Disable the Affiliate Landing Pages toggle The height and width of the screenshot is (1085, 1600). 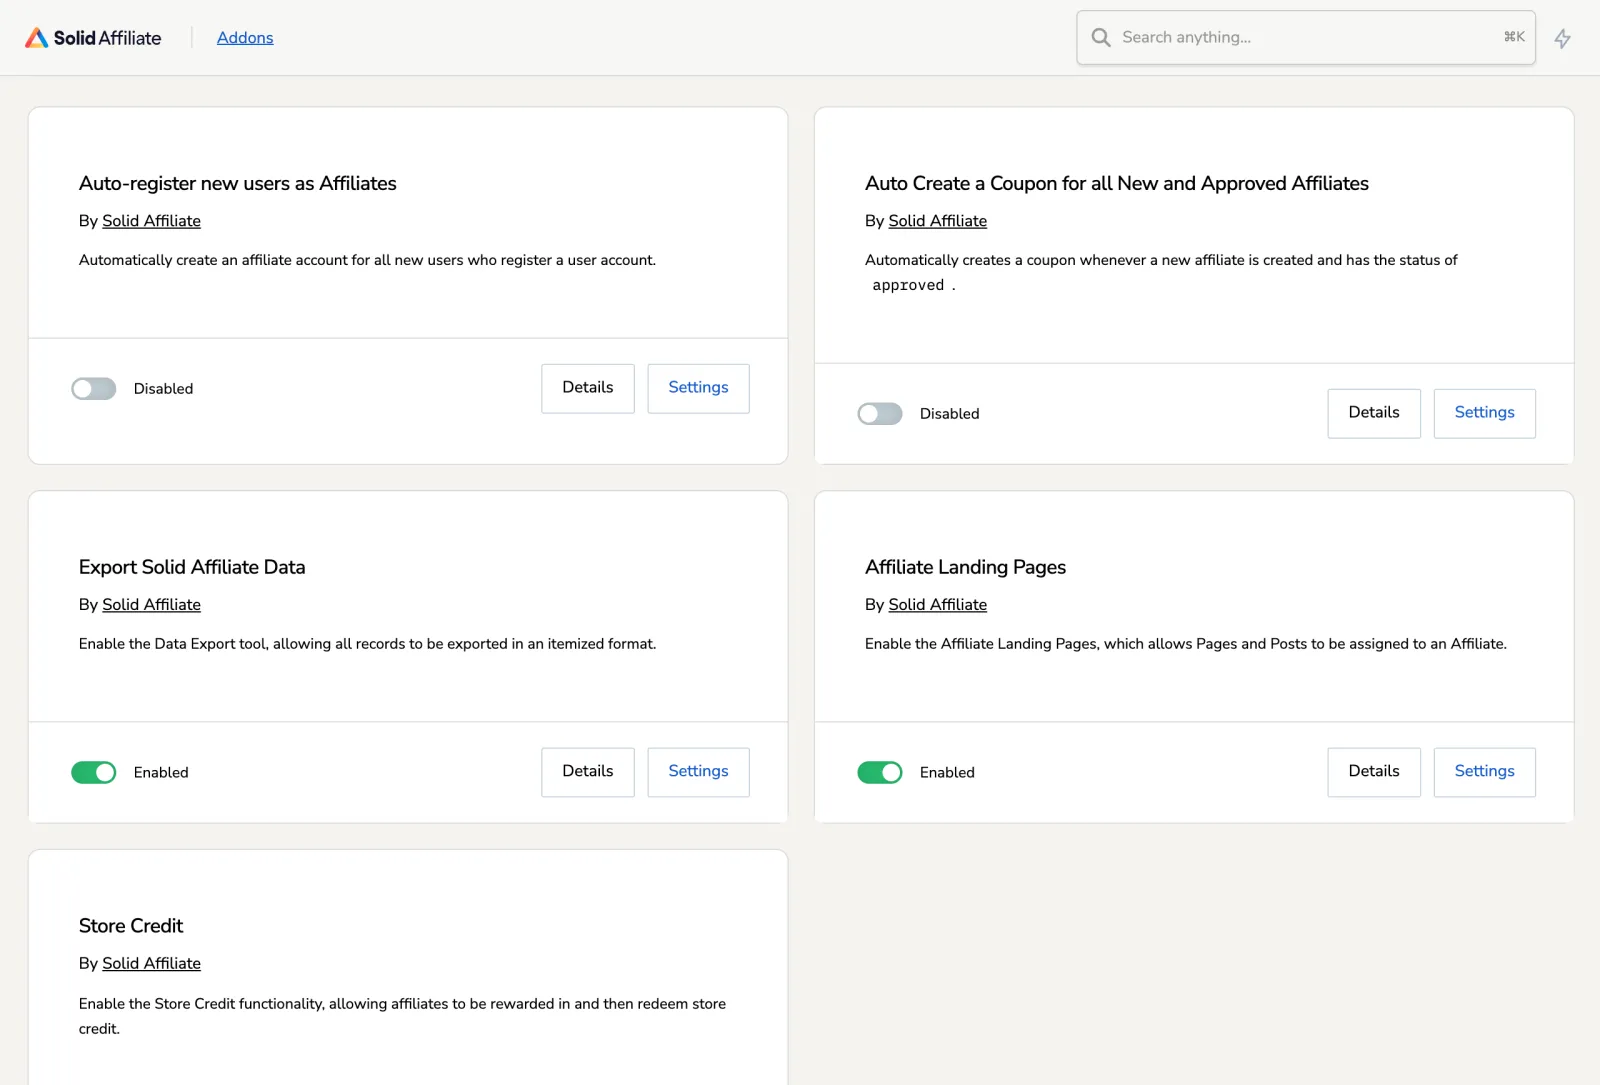[880, 772]
